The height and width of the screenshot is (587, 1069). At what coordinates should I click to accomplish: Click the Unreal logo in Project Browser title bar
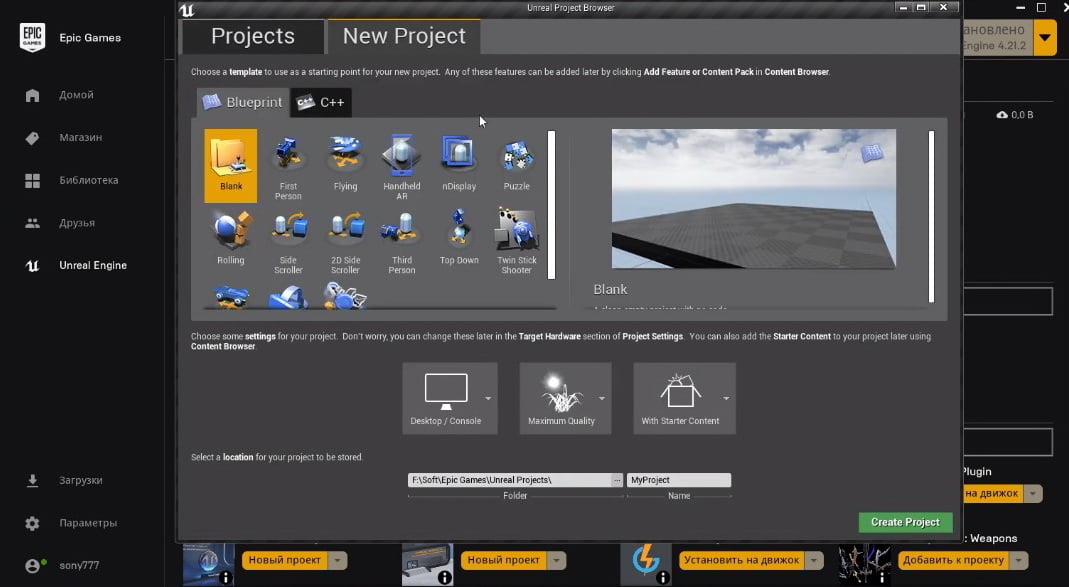coord(187,10)
